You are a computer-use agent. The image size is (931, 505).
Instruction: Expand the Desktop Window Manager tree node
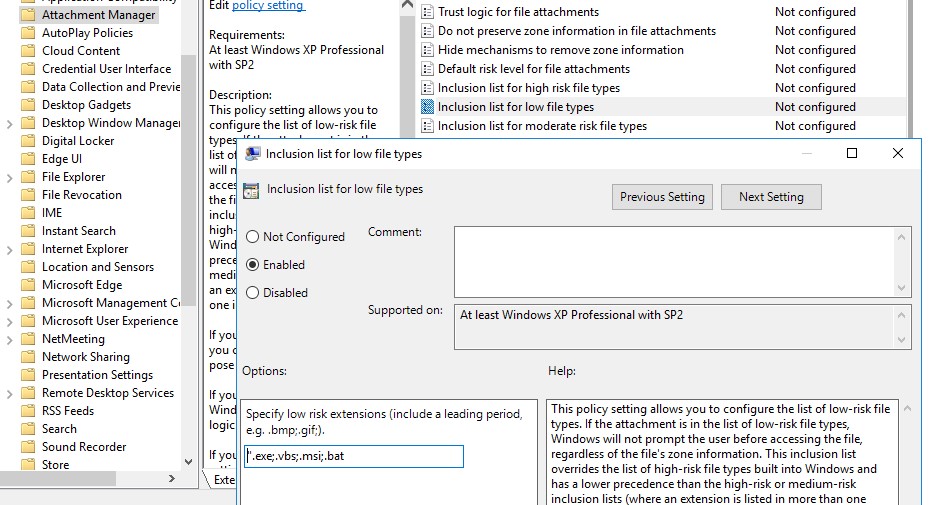(9, 123)
